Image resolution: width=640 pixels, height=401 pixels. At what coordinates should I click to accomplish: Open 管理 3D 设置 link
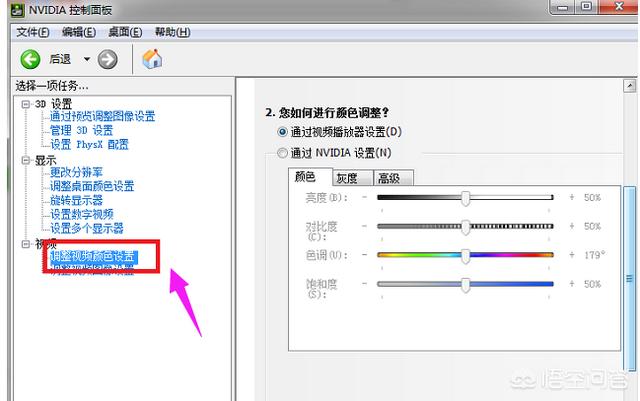click(81, 130)
